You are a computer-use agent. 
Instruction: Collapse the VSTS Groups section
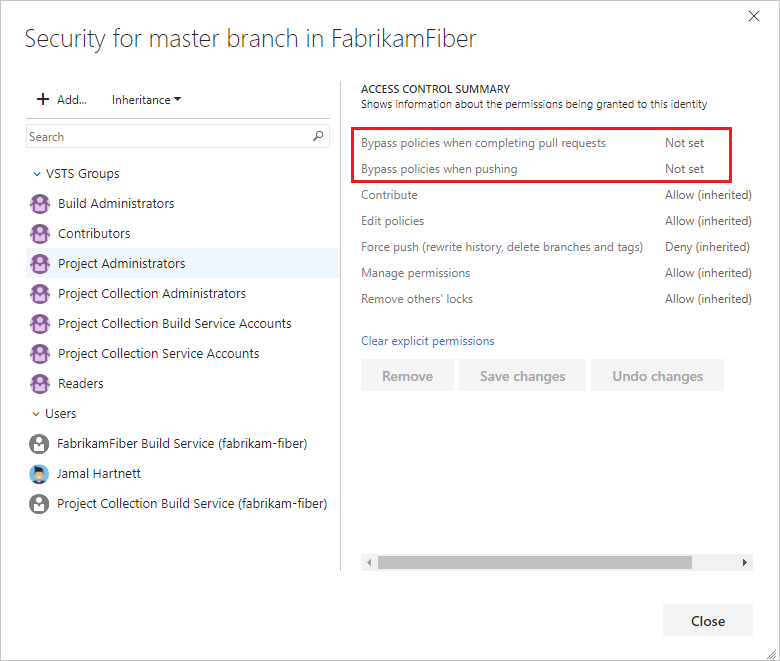37,174
